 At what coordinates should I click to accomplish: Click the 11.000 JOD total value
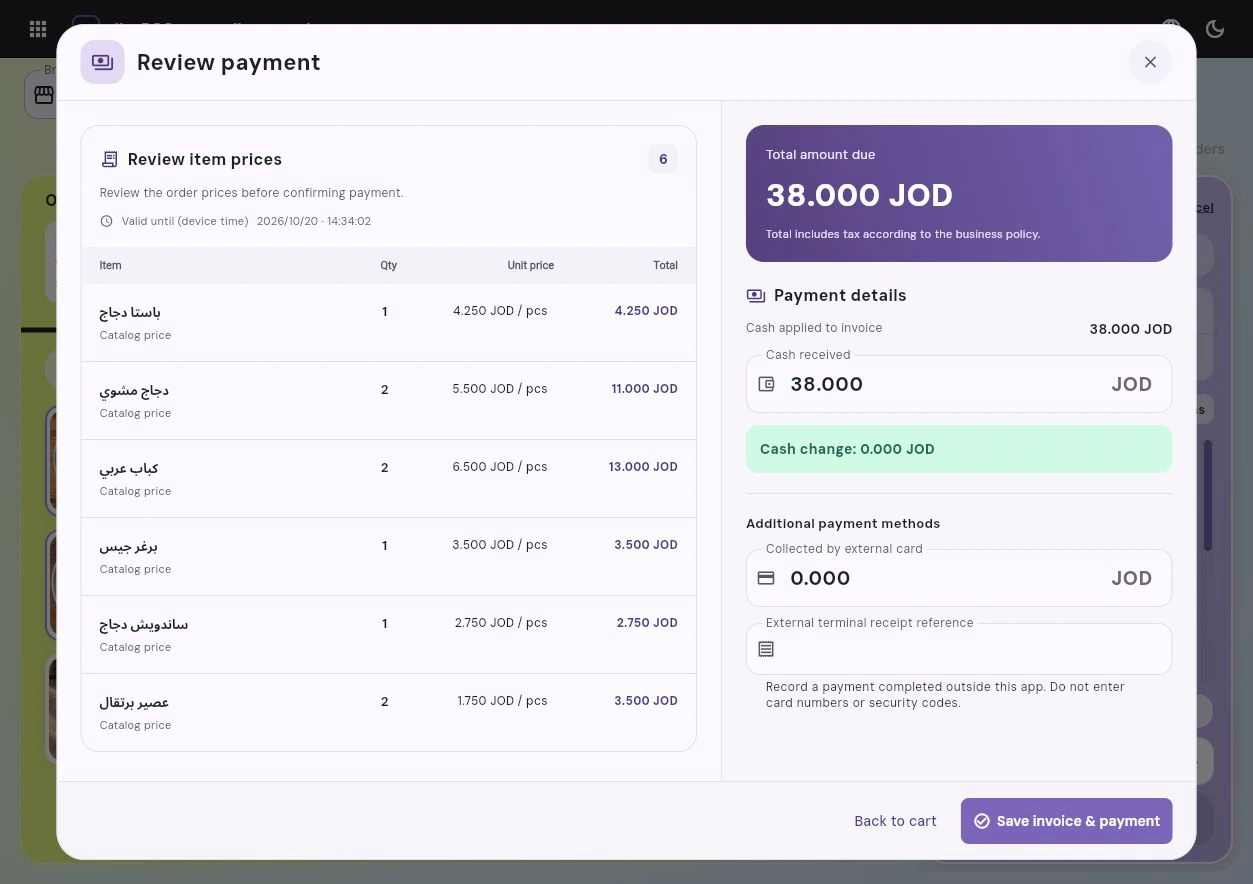pyautogui.click(x=644, y=389)
